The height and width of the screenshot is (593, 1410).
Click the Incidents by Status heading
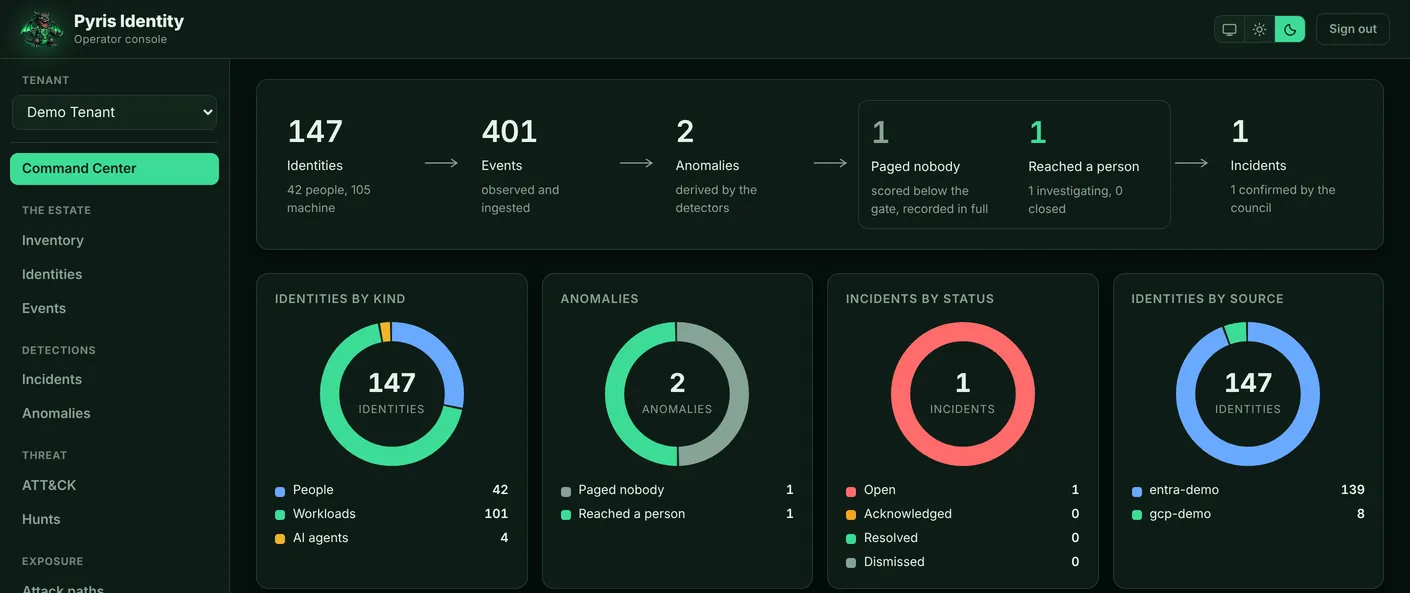[920, 299]
